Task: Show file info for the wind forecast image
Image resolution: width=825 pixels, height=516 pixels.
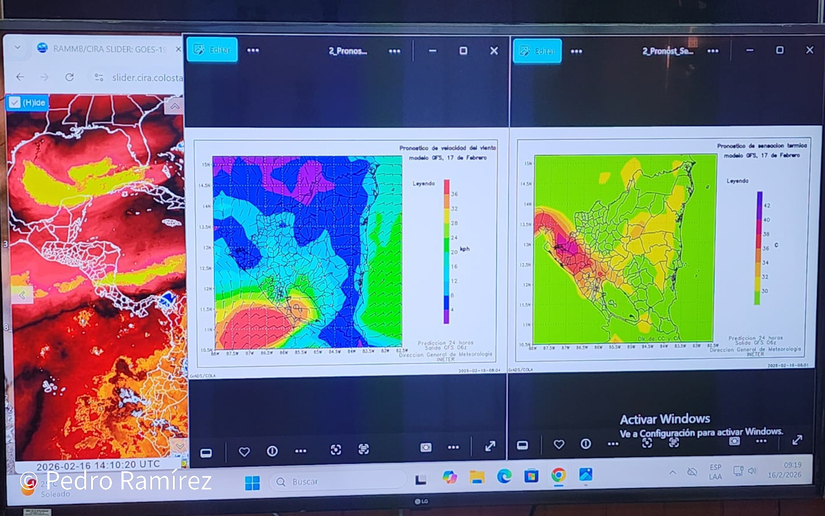Action: click(272, 451)
